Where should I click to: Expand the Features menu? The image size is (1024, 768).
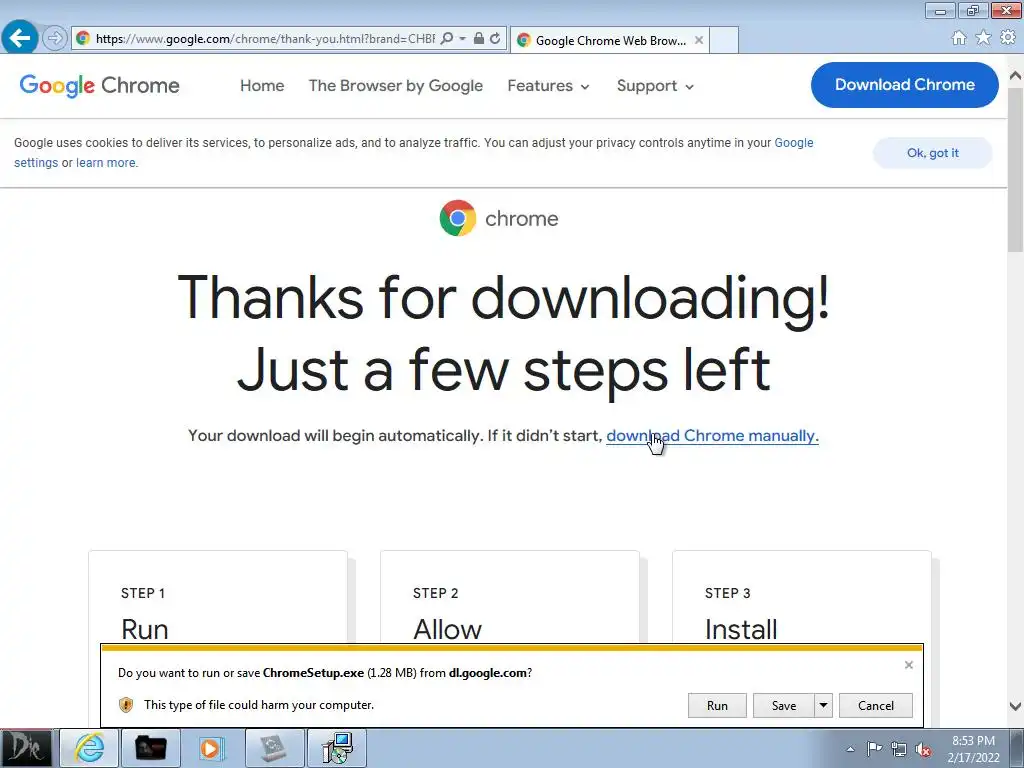pyautogui.click(x=549, y=86)
